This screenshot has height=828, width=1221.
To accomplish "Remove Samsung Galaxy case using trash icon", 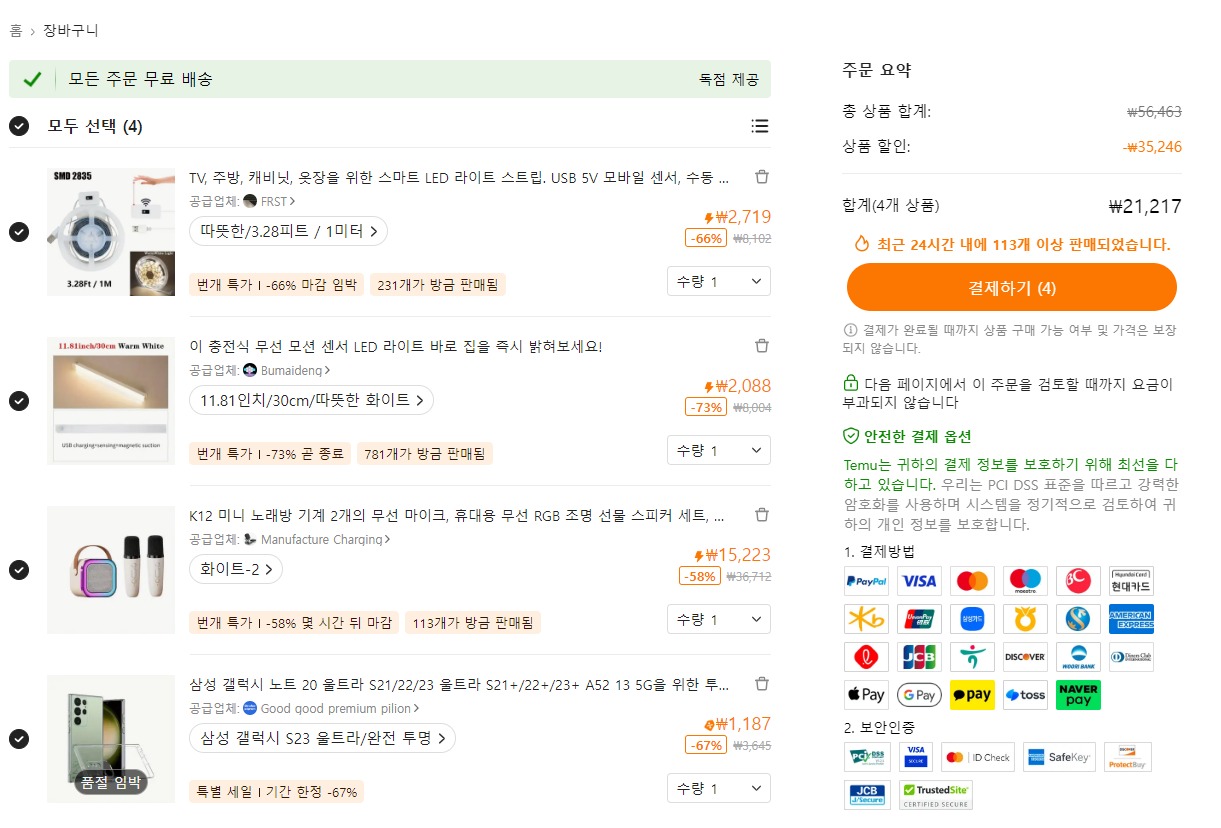I will [x=762, y=684].
